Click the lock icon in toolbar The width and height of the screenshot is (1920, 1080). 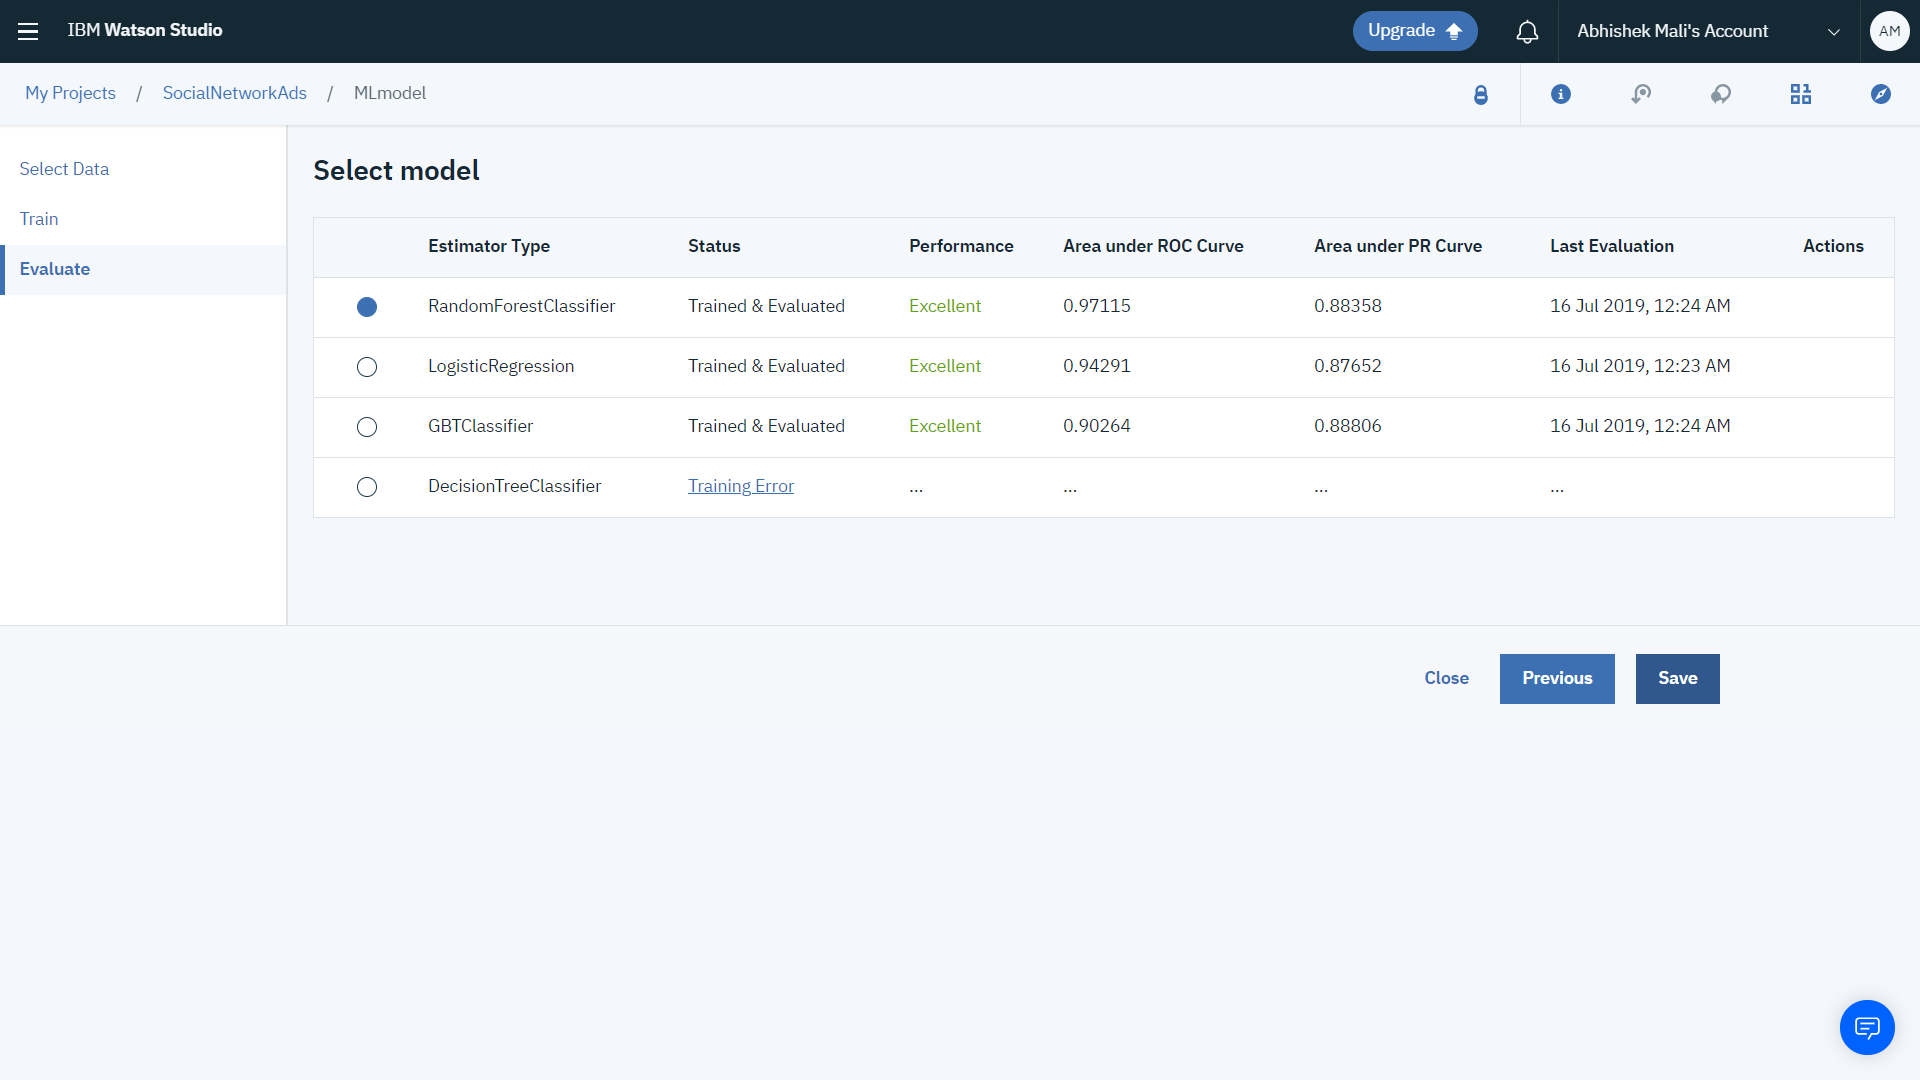click(x=1481, y=94)
